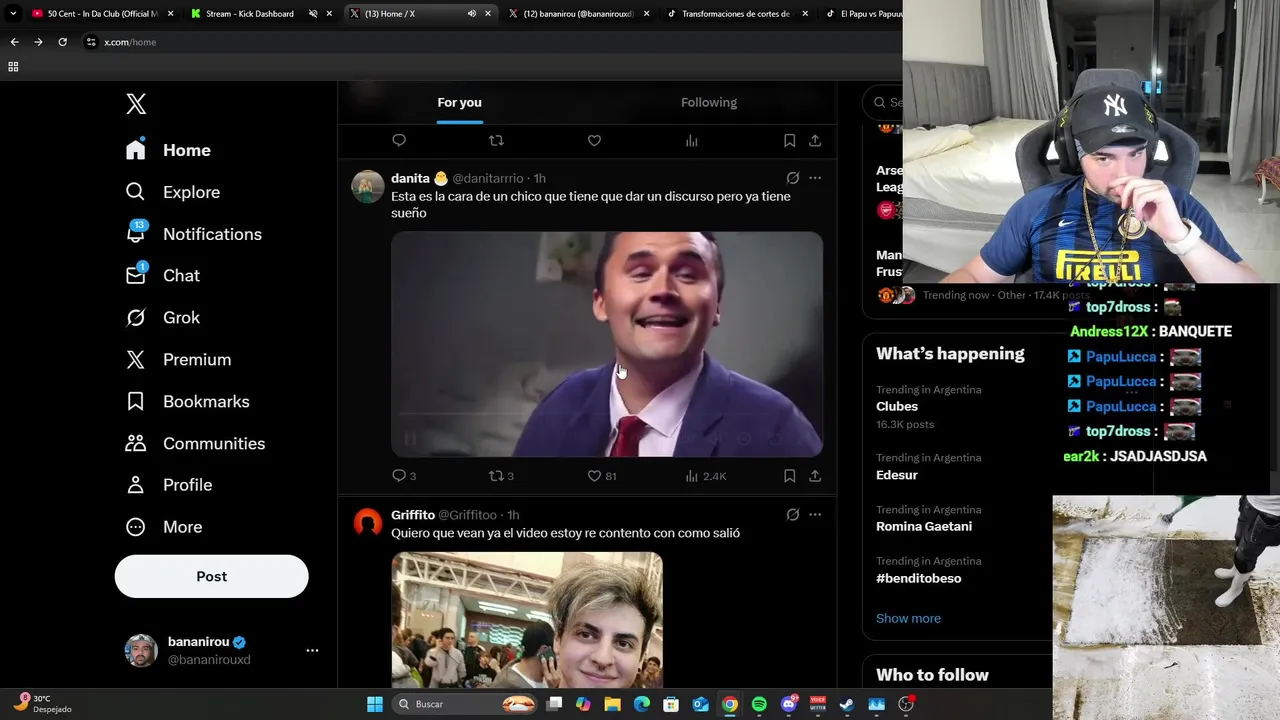
Task: Unmute the Kick Dashboard tab
Action: [x=313, y=14]
